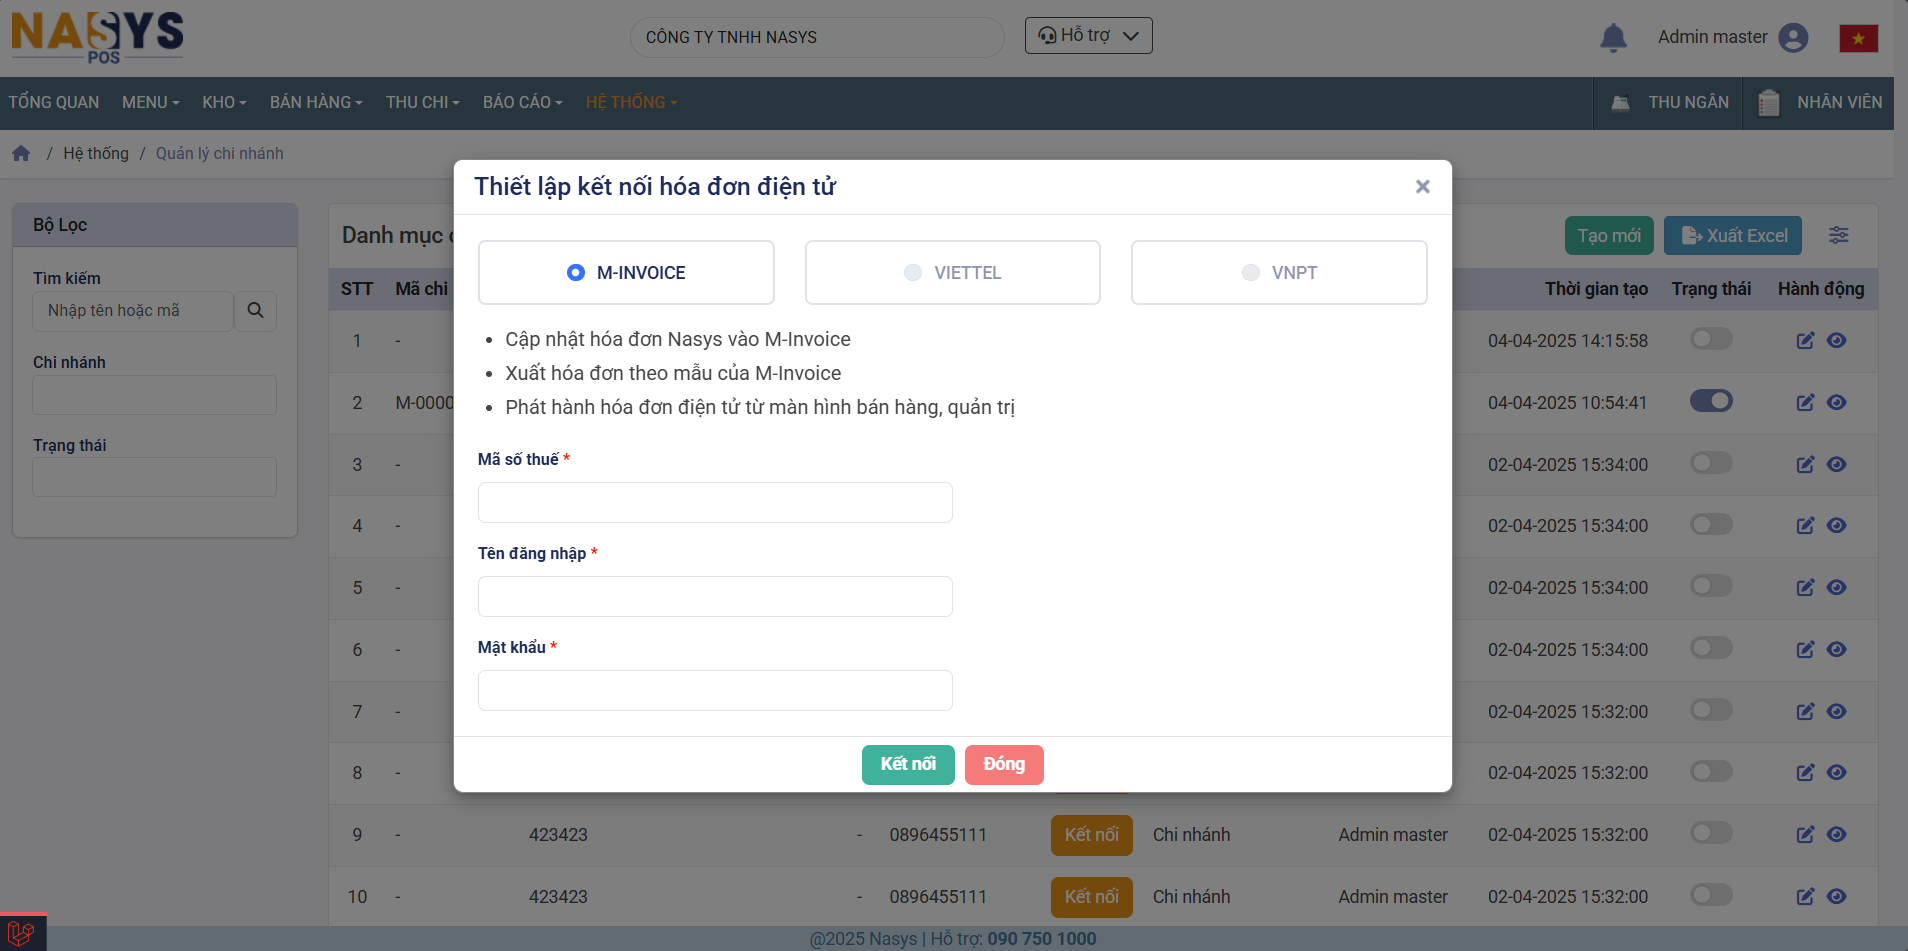Screen dimensions: 1908x951
Task: Toggle status switch for row 8
Action: pyautogui.click(x=1711, y=771)
